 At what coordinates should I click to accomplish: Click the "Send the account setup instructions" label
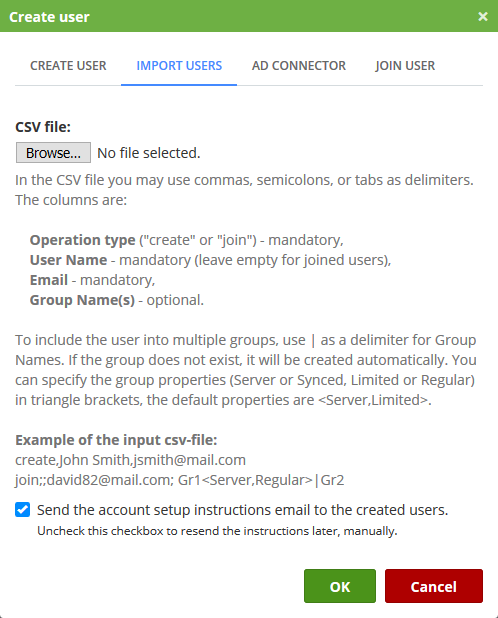click(x=243, y=510)
